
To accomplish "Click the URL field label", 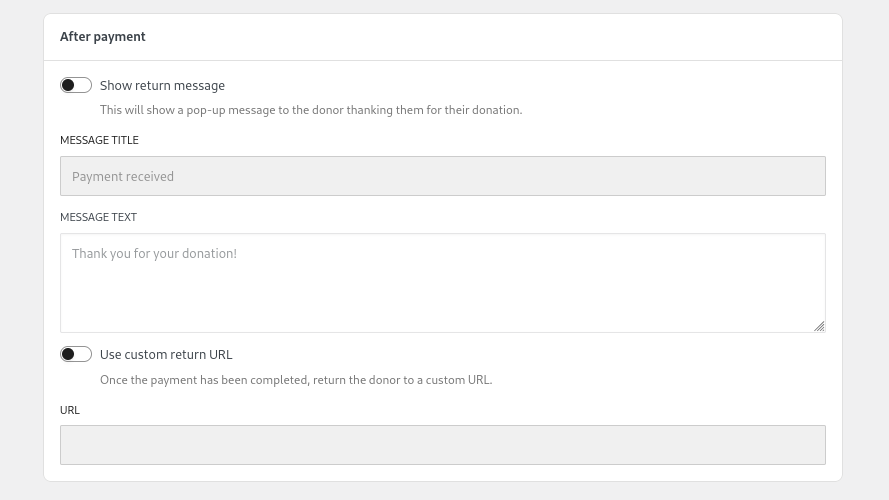I will (70, 410).
